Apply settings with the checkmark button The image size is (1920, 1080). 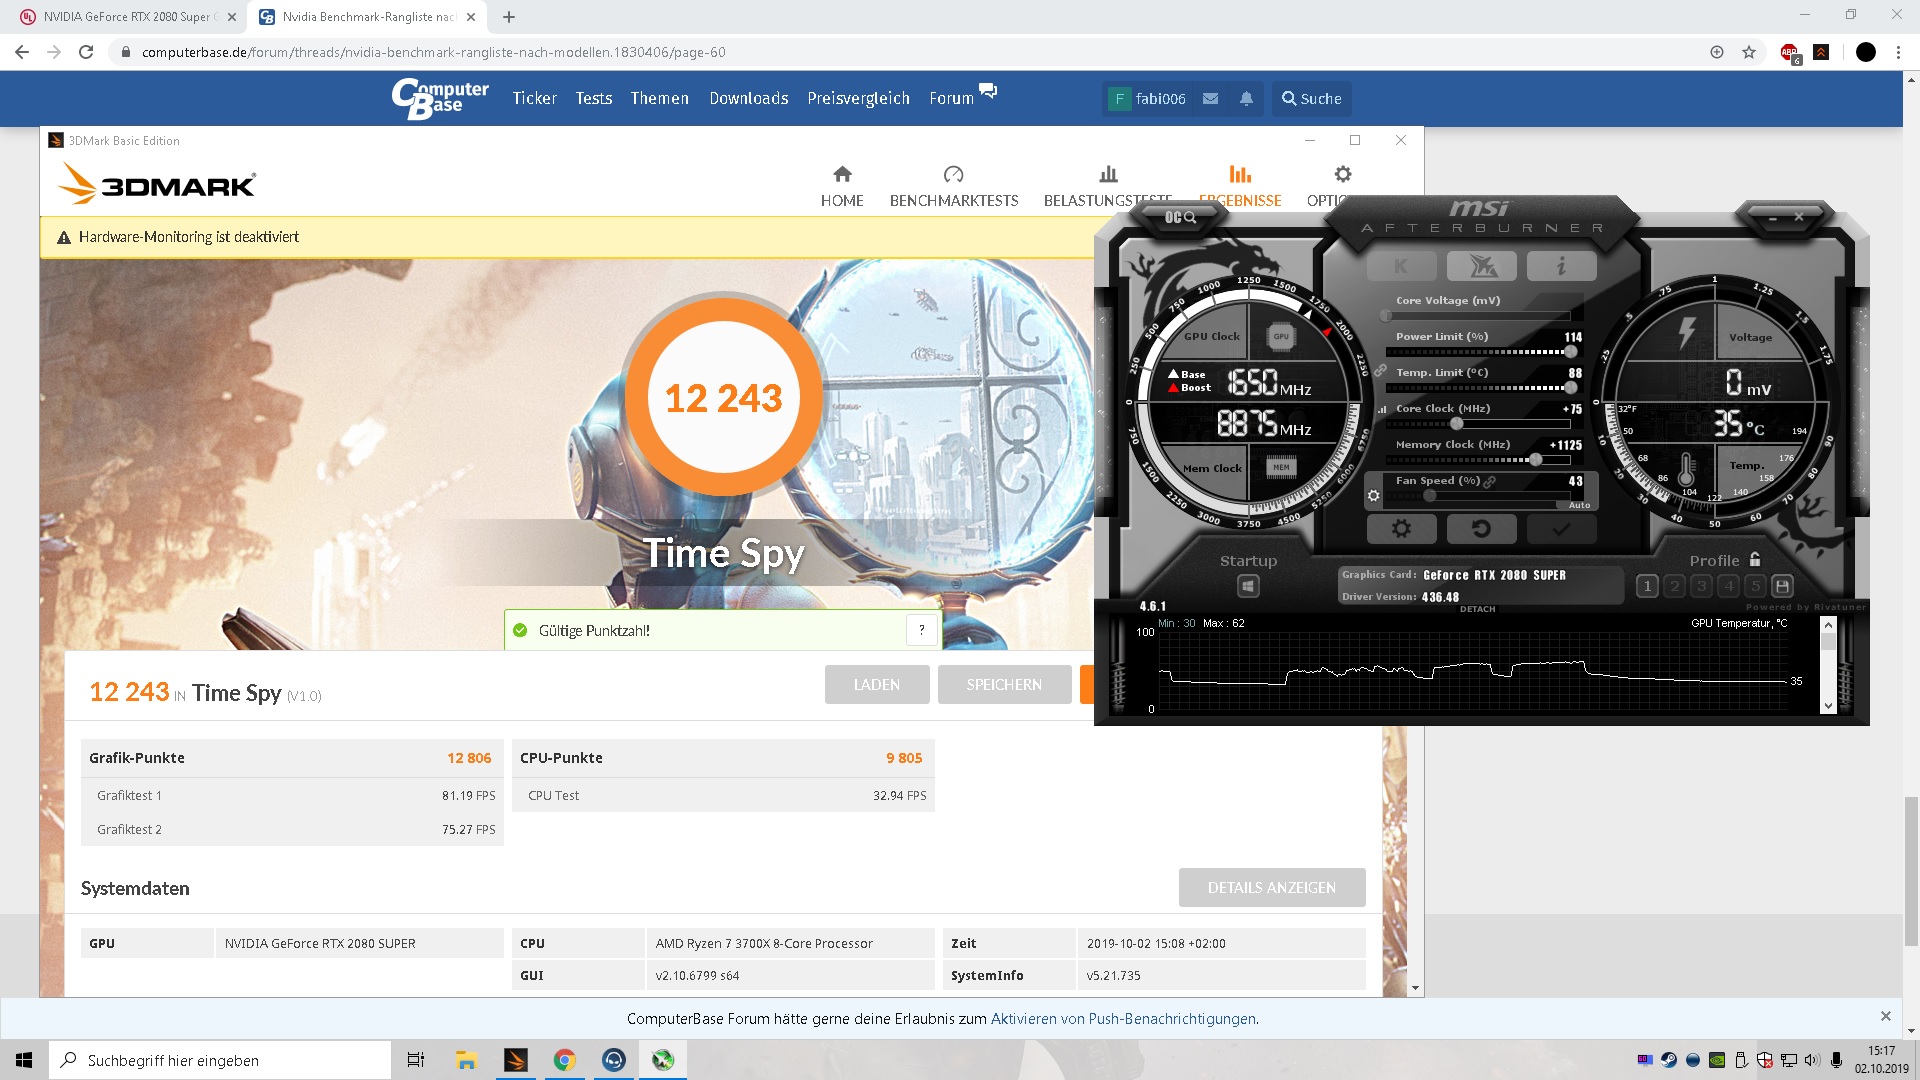(x=1561, y=528)
